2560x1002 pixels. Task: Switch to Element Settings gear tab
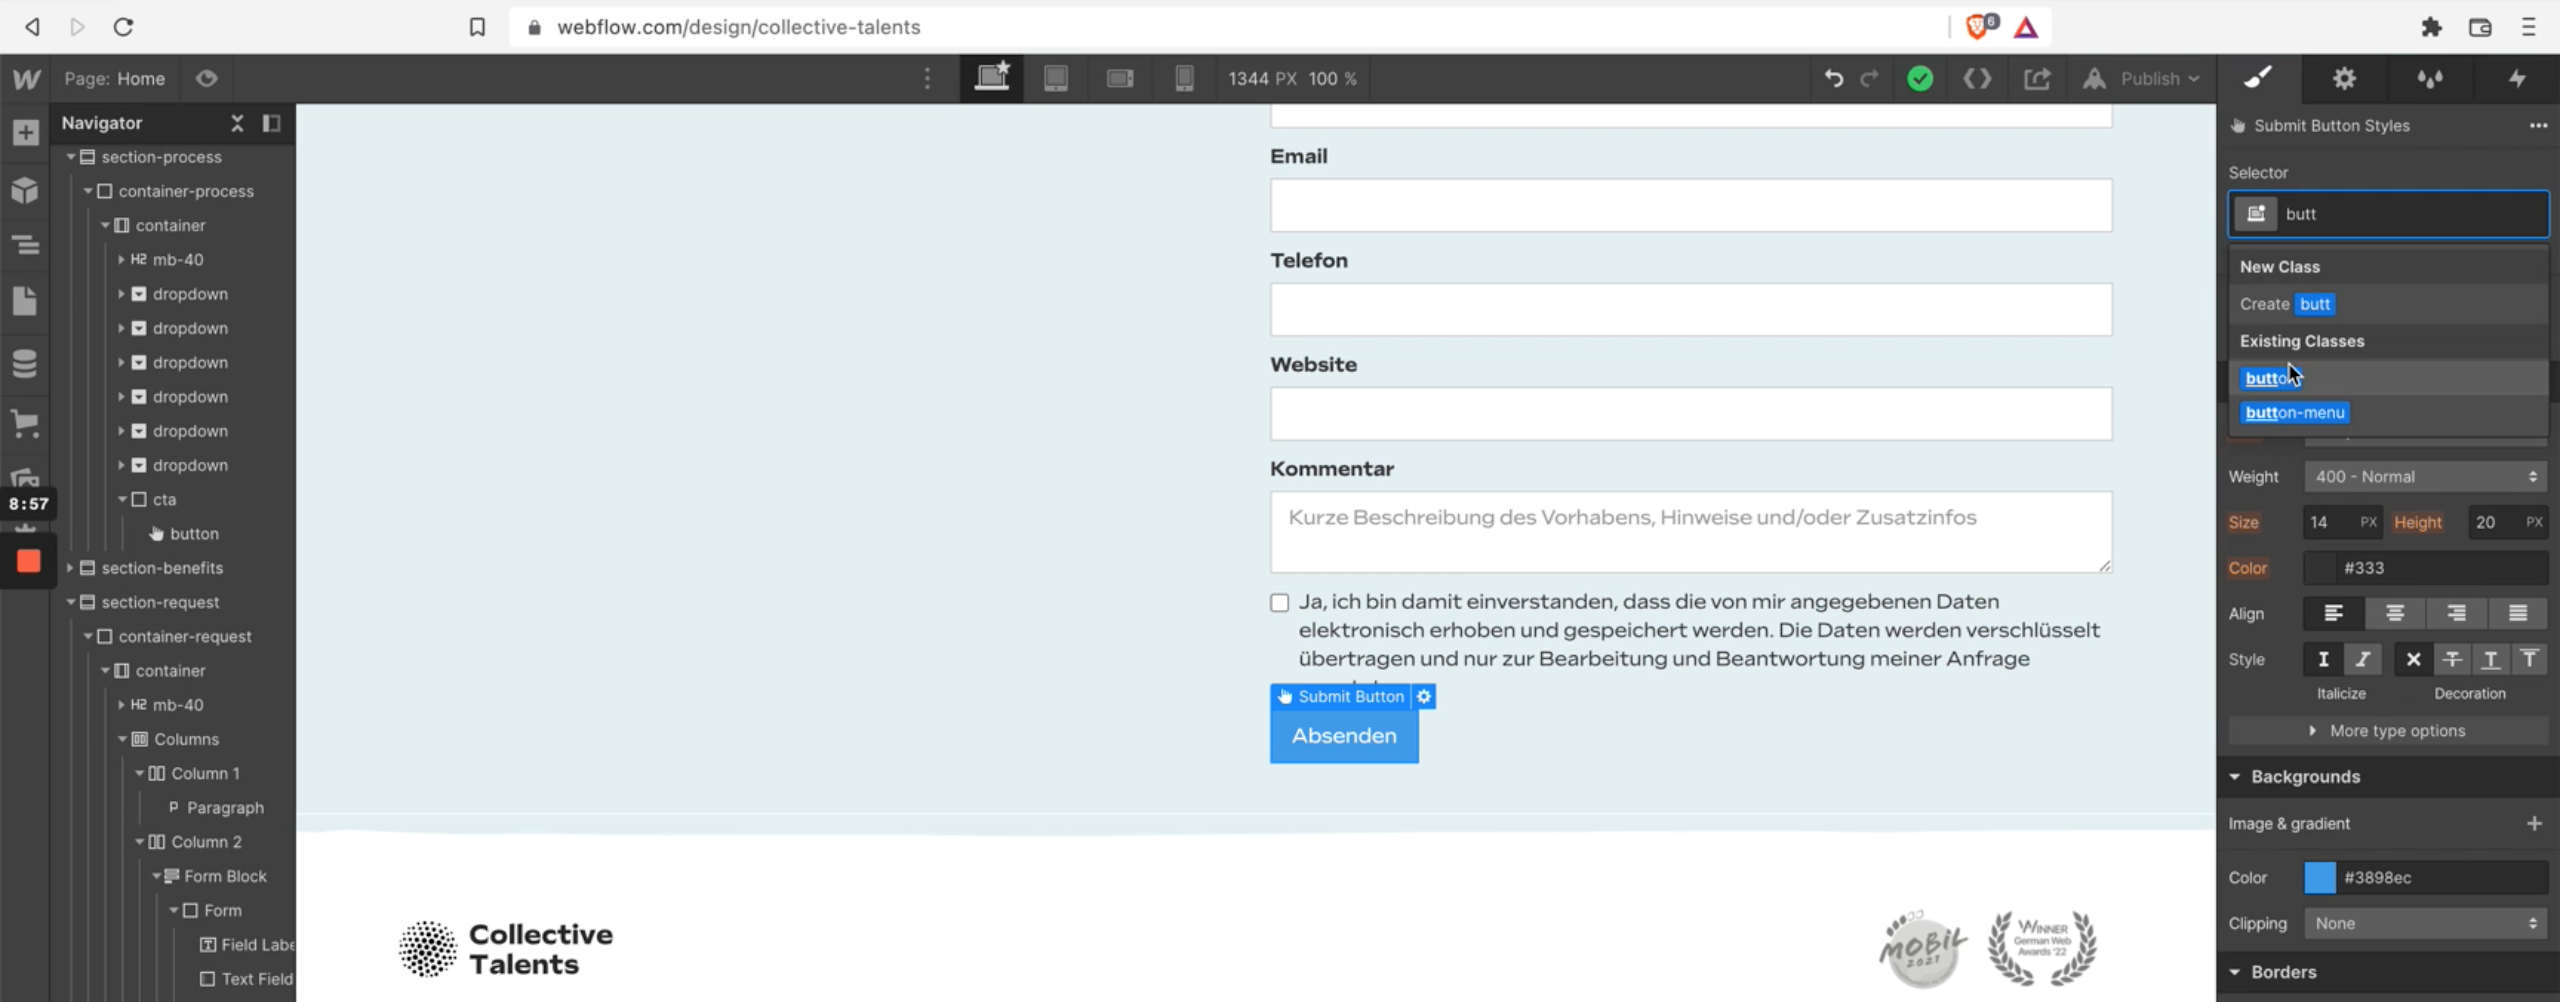tap(2344, 79)
